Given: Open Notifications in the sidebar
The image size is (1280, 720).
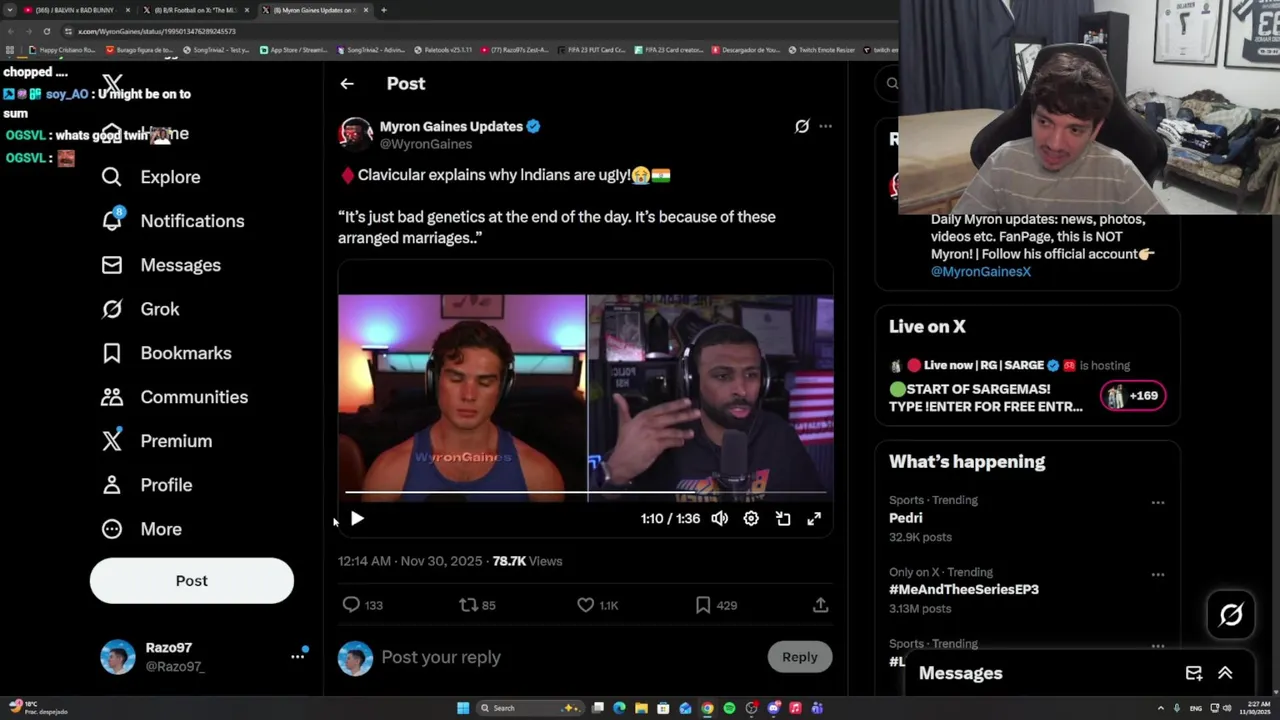Looking at the screenshot, I should pos(173,221).
